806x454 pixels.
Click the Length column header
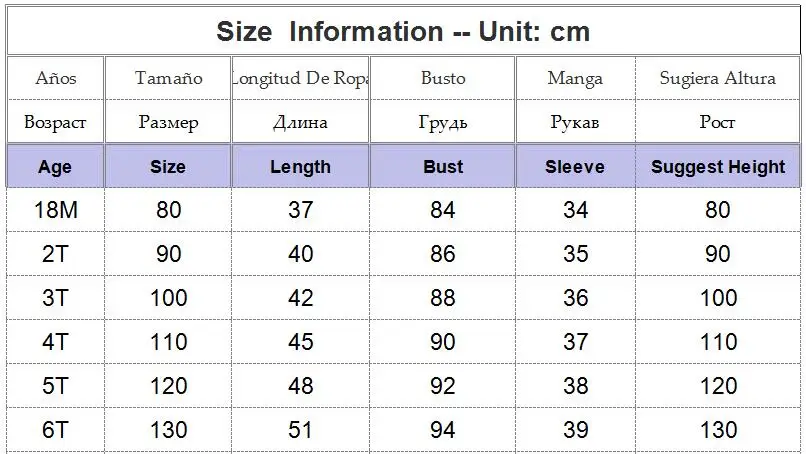coord(300,167)
